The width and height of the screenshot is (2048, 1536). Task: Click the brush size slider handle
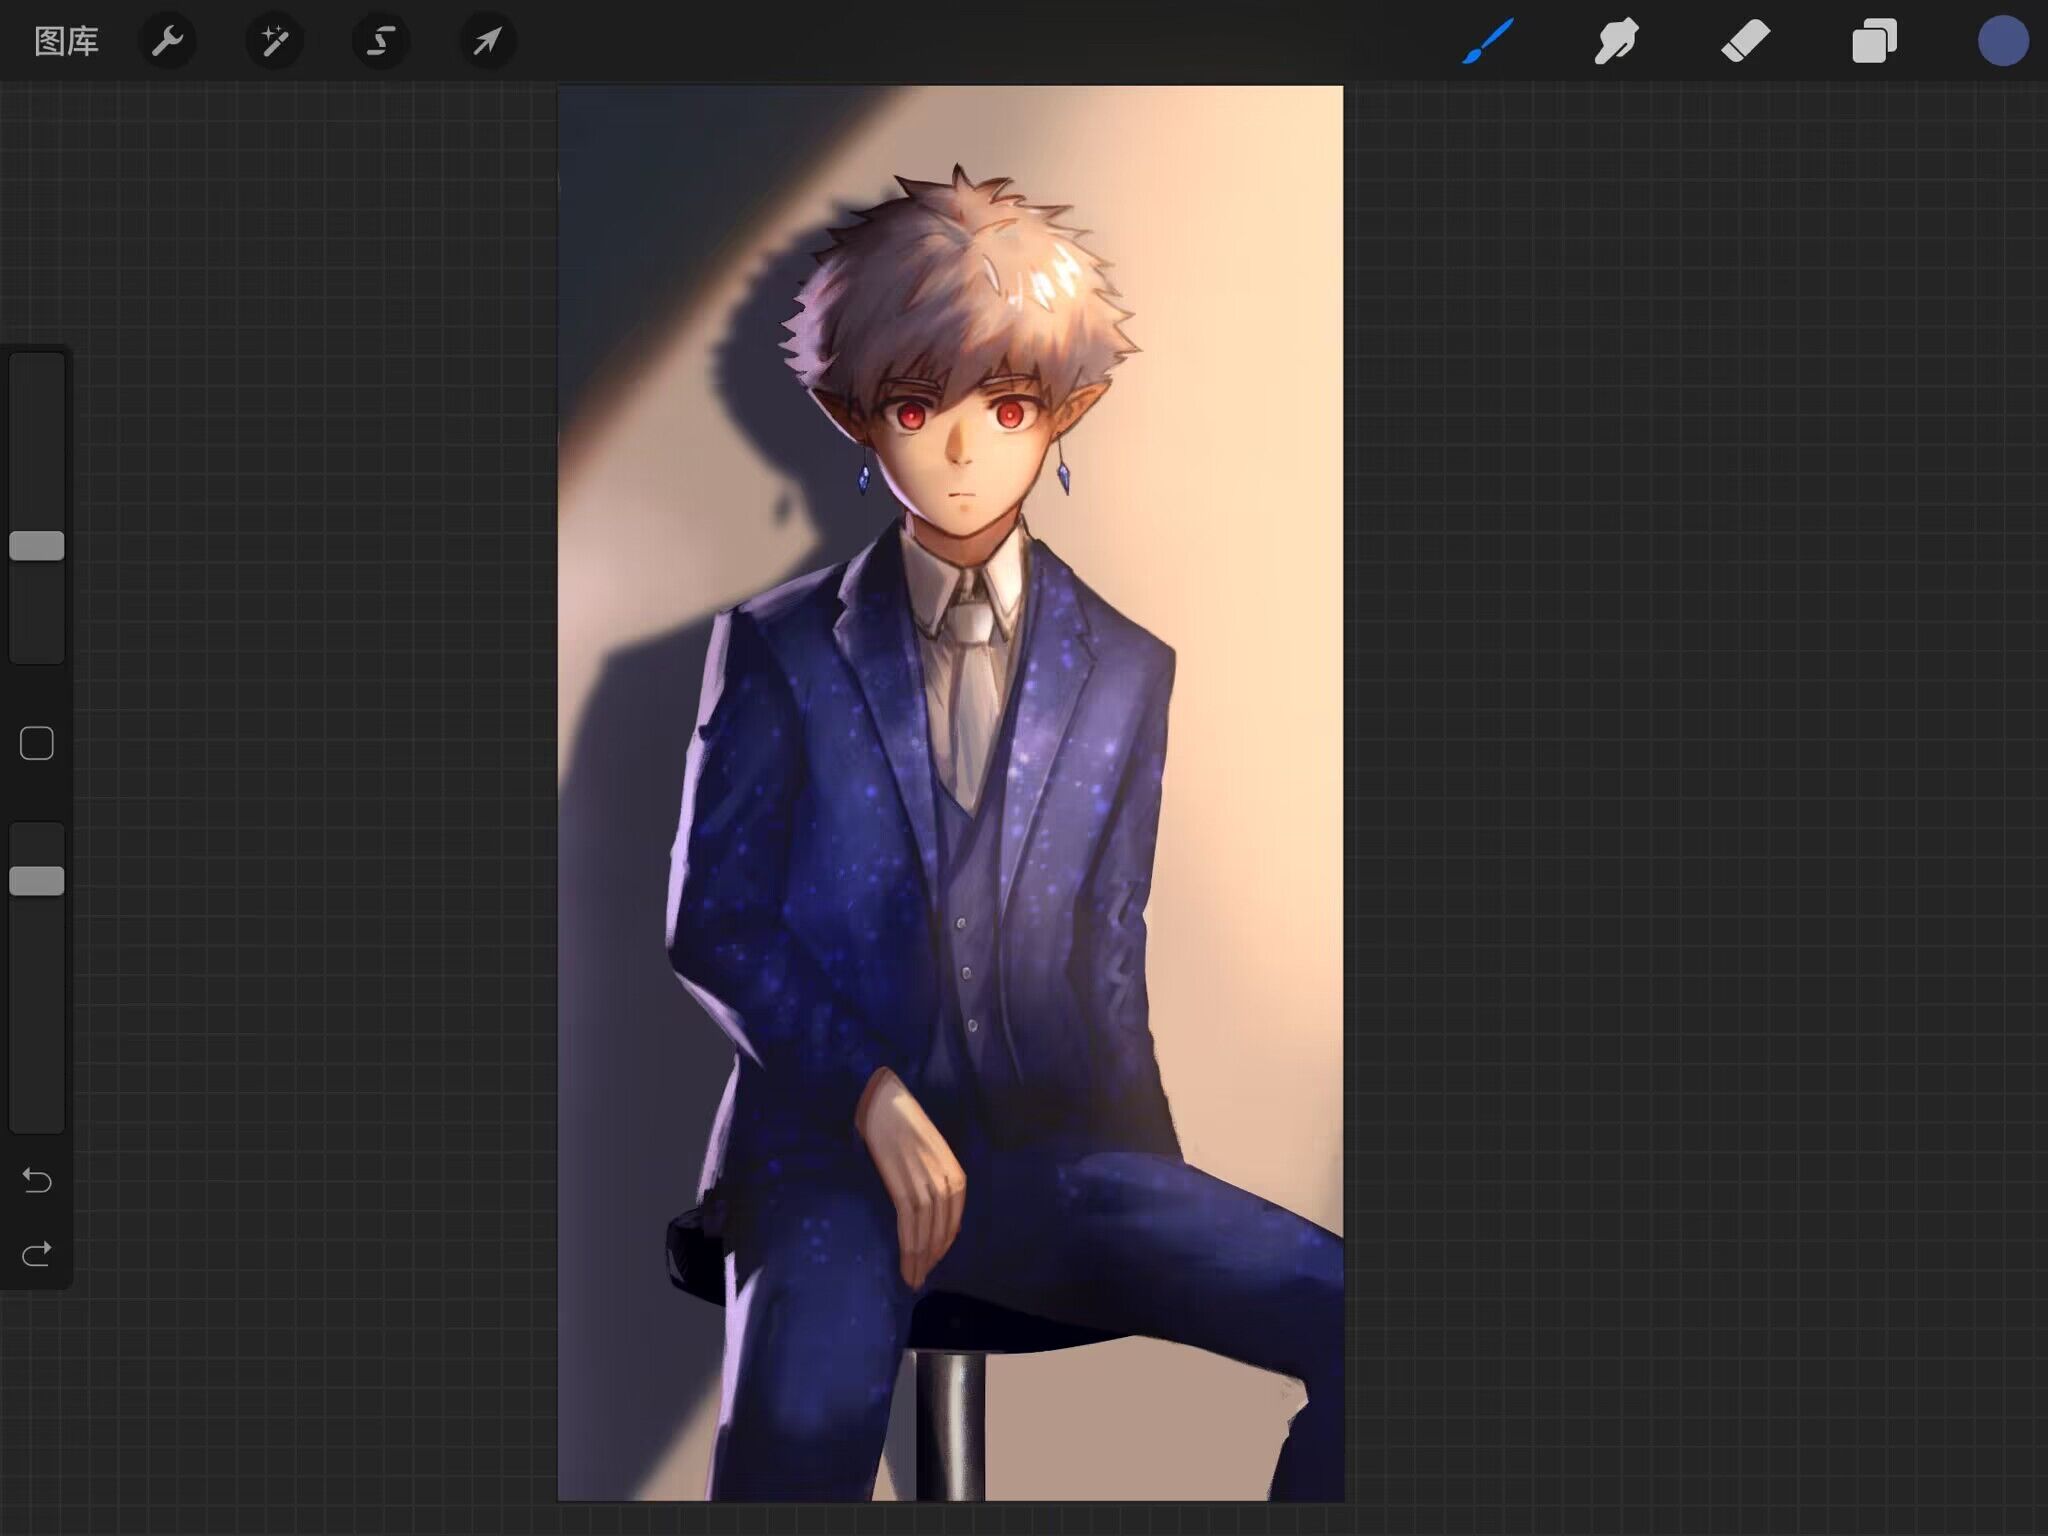pyautogui.click(x=37, y=546)
